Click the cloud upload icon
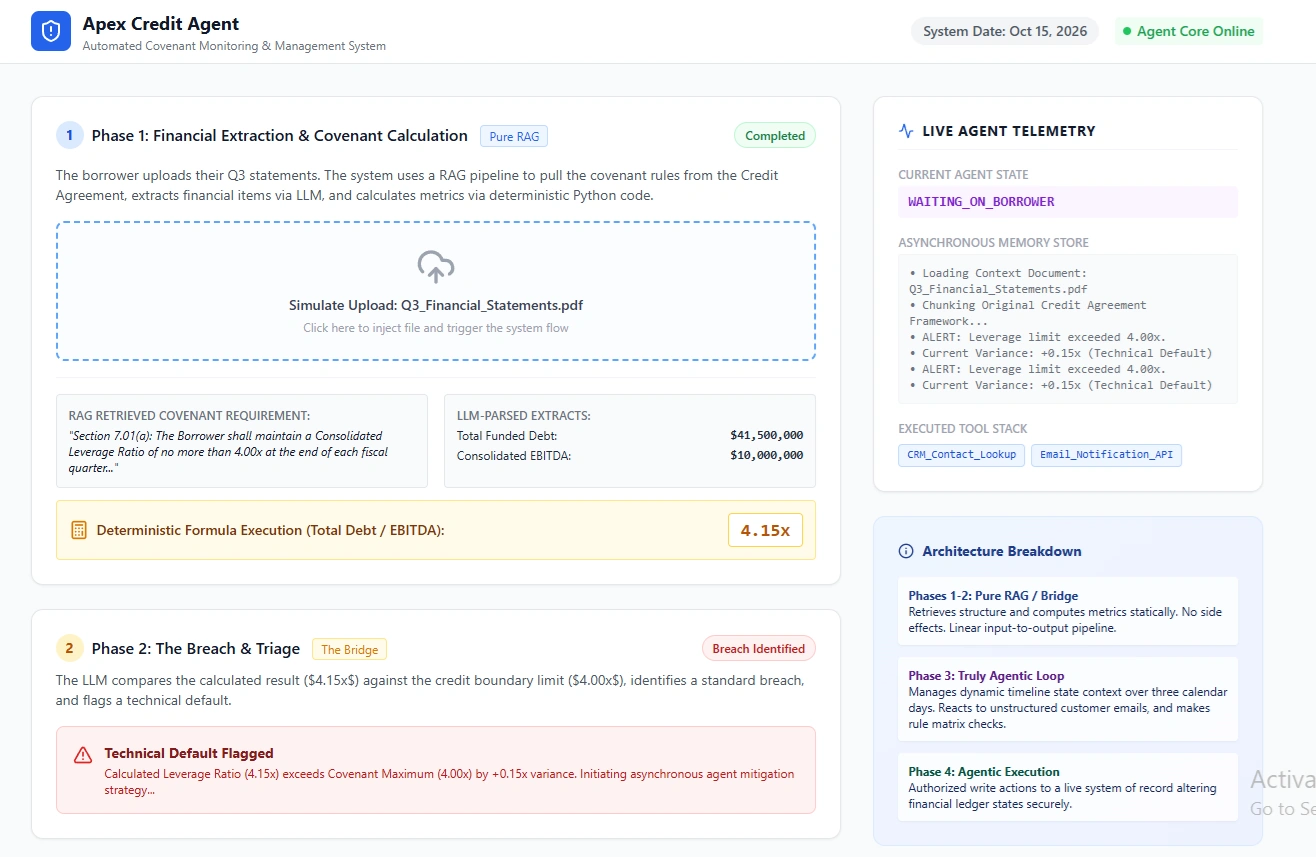The image size is (1316, 857). (436, 266)
